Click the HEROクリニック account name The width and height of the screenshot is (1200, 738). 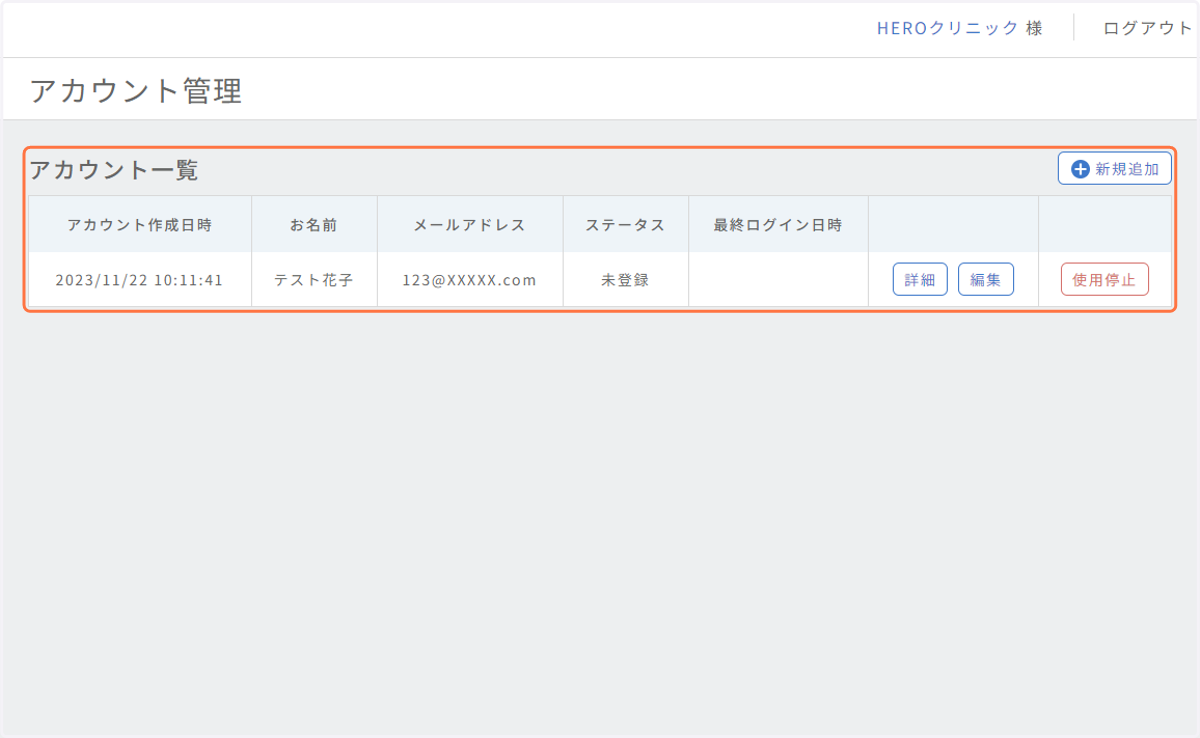pos(947,28)
